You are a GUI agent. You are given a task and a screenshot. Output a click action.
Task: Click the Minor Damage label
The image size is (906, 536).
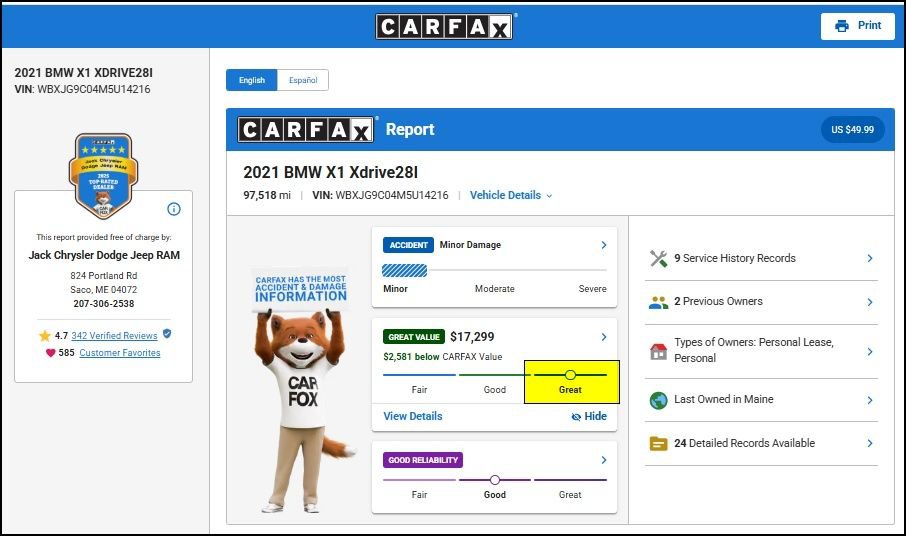click(470, 245)
